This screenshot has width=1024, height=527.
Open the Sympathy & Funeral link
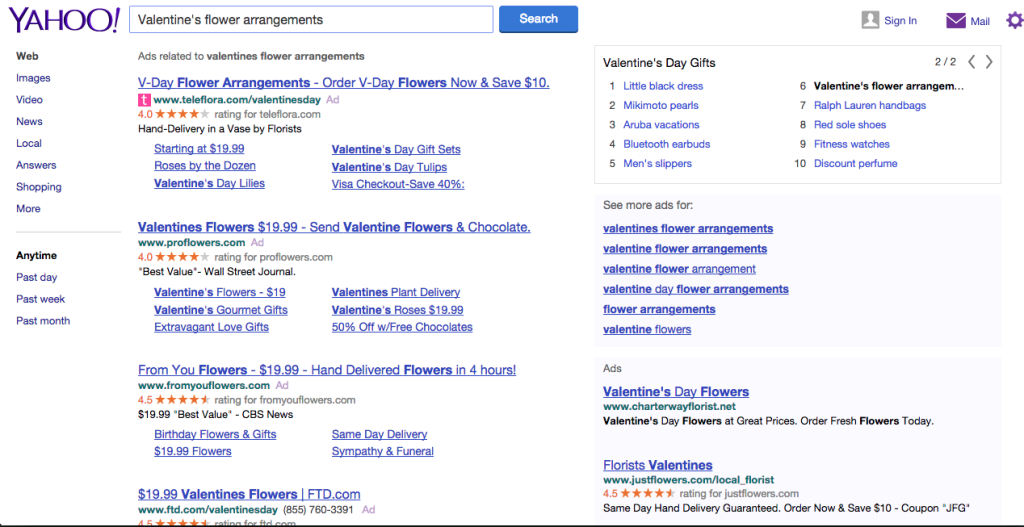click(383, 451)
